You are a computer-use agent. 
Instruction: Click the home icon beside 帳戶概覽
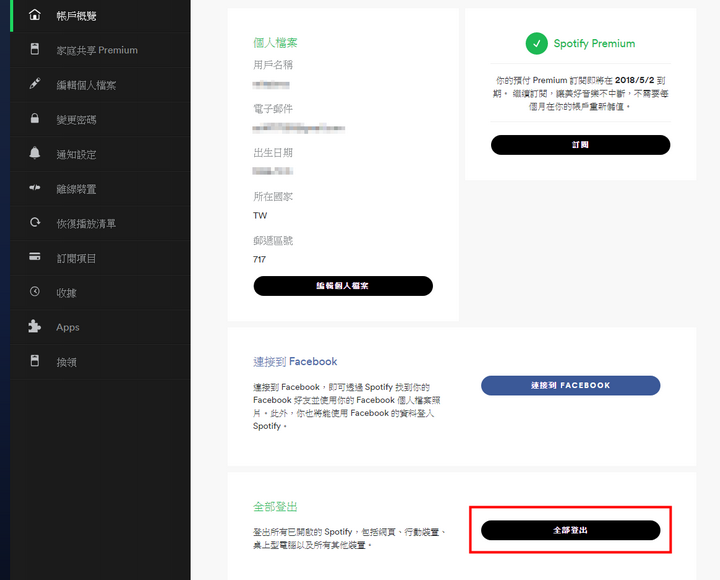pyautogui.click(x=34, y=15)
